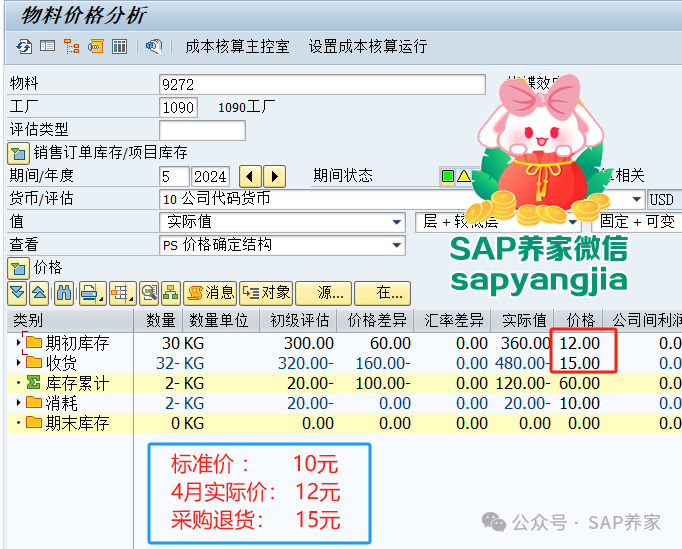Click the empty 评估类型 field
The image size is (682, 549).
[202, 130]
